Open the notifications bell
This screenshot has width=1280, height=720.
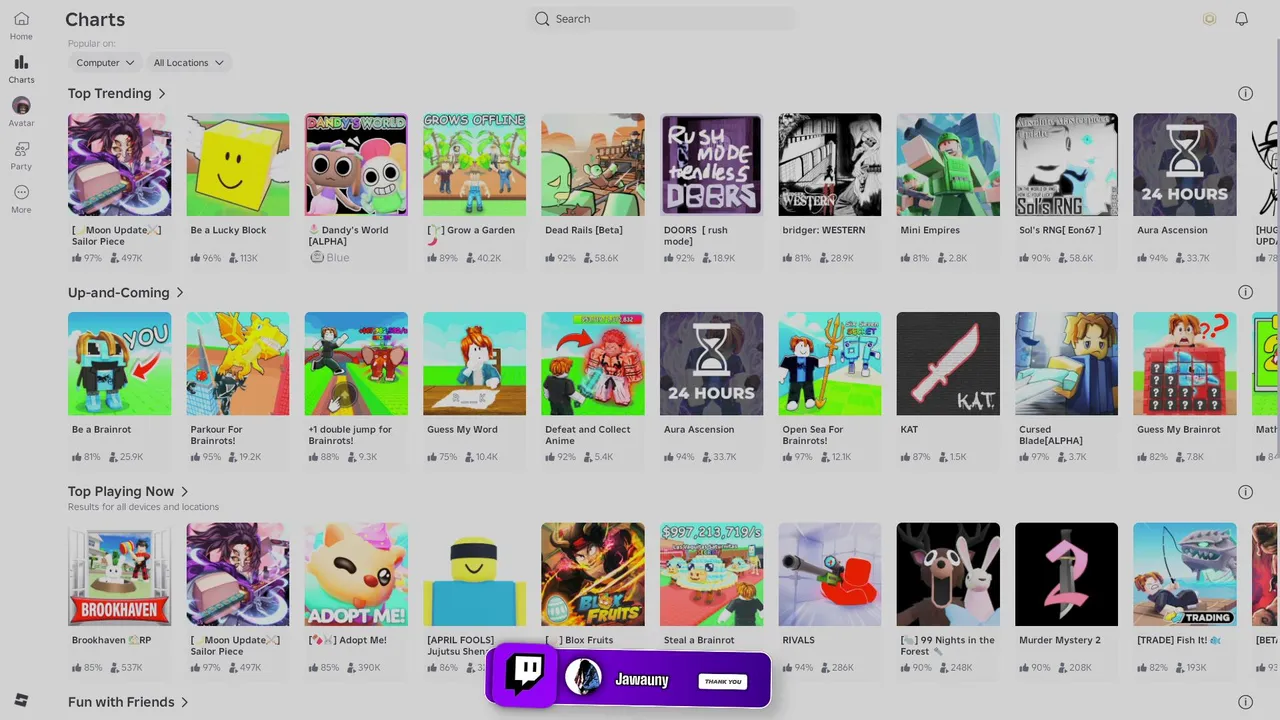point(1241,19)
